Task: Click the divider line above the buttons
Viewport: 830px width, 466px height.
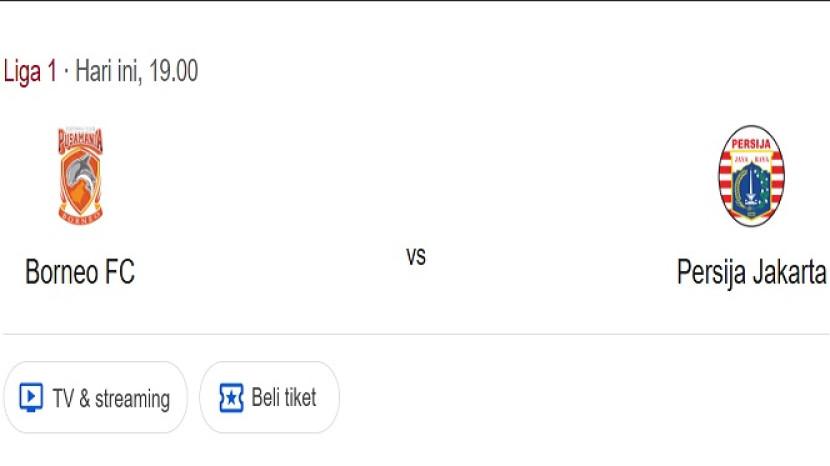Action: point(415,334)
